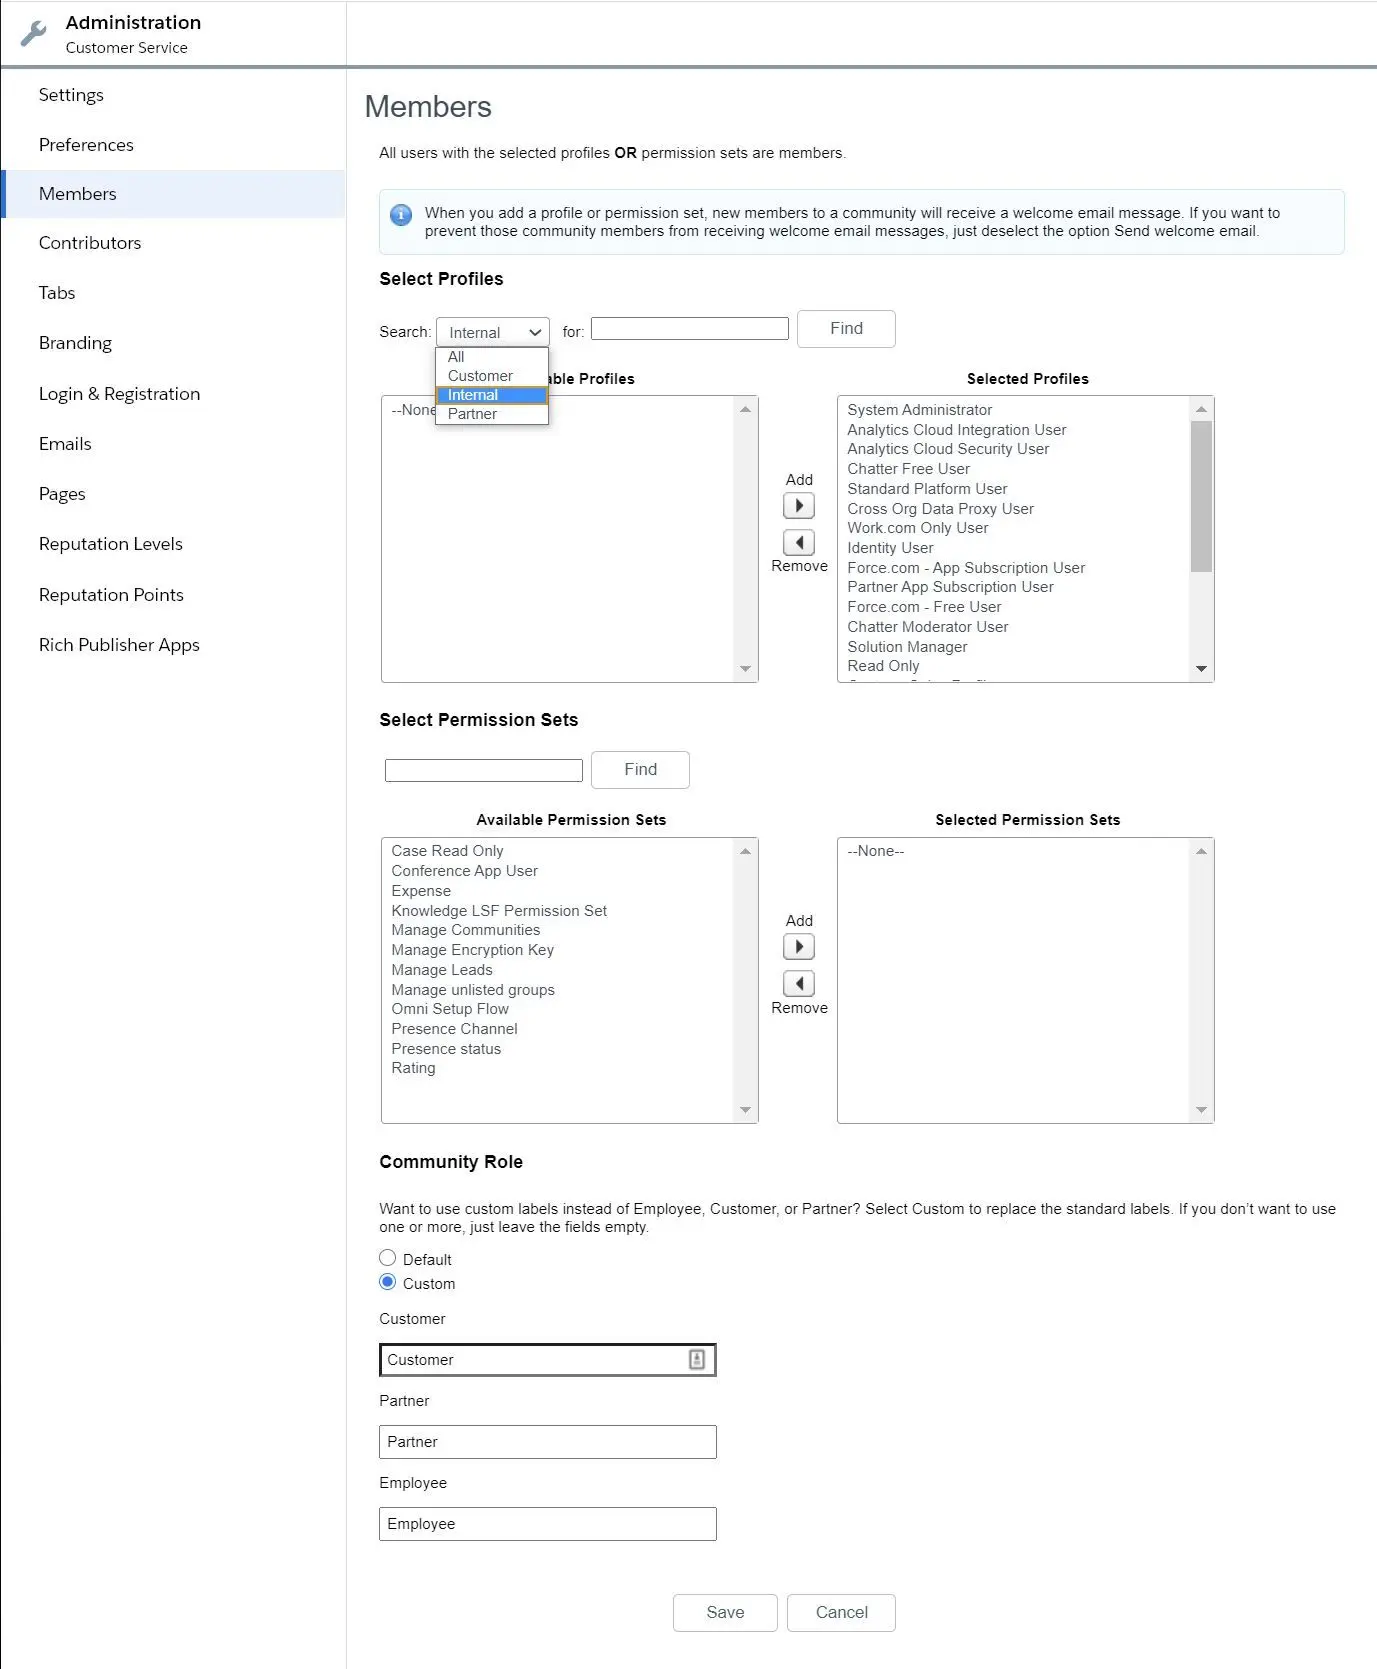Select Rating permission set
Viewport: 1377px width, 1669px height.
click(x=413, y=1068)
